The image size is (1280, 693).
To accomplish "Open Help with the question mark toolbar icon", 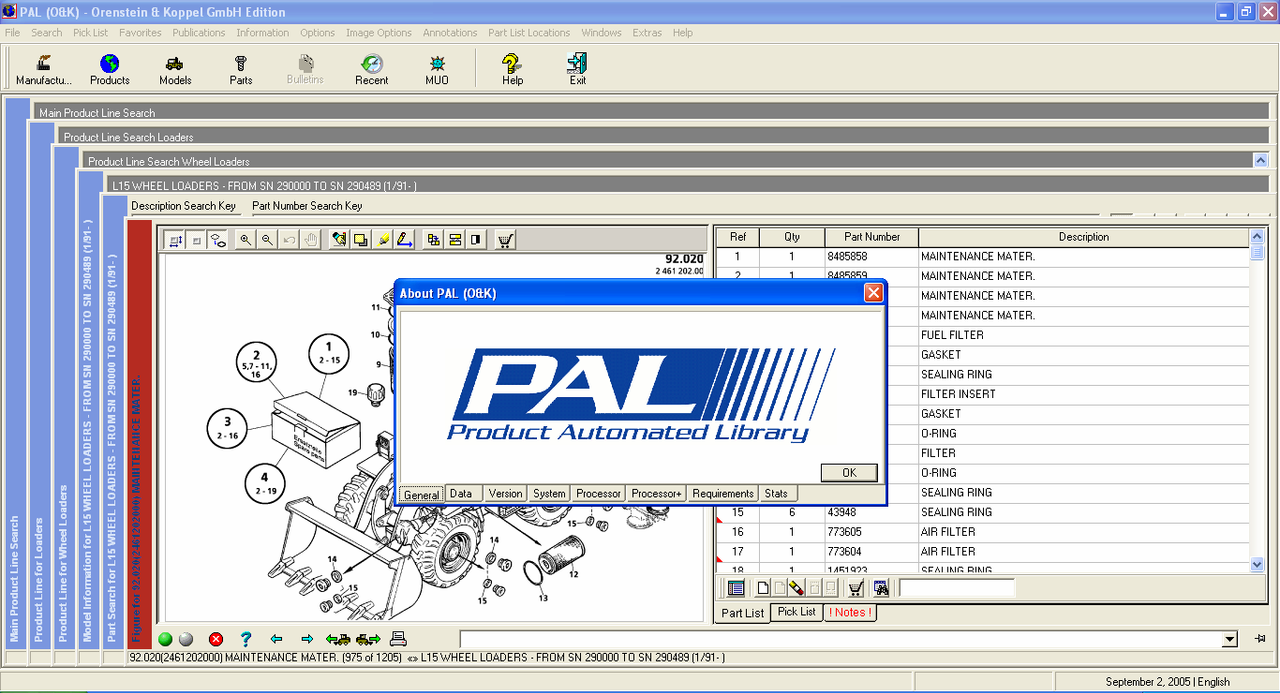I will point(512,69).
